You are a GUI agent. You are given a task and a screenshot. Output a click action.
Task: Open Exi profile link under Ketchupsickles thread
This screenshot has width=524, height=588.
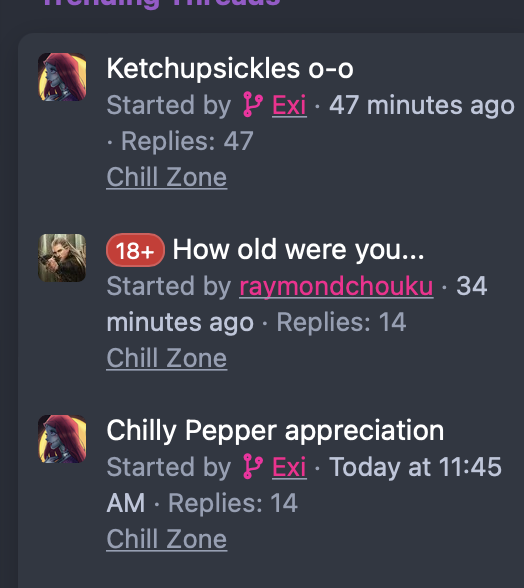[x=289, y=105]
